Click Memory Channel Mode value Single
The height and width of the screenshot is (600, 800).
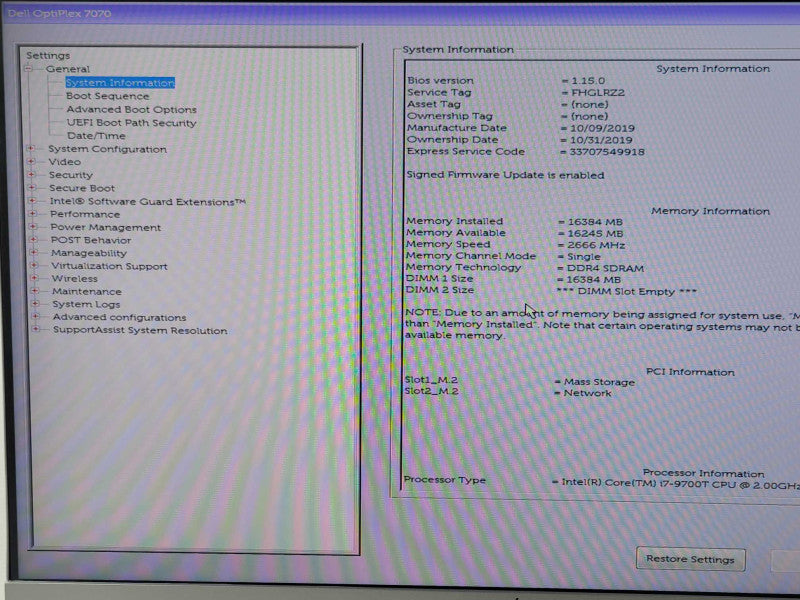coord(584,257)
